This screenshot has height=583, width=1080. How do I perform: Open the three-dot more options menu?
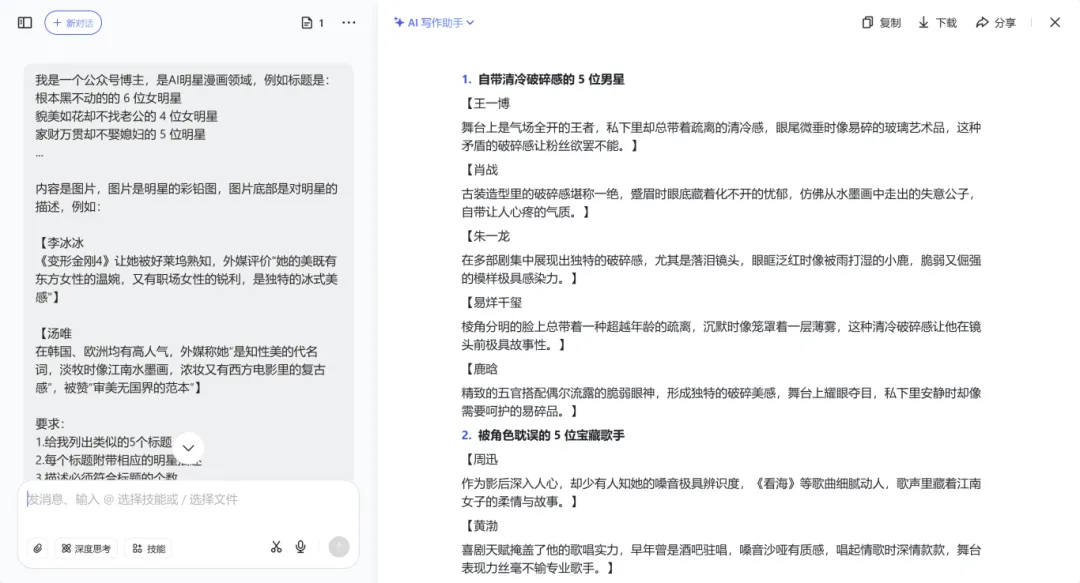348,22
